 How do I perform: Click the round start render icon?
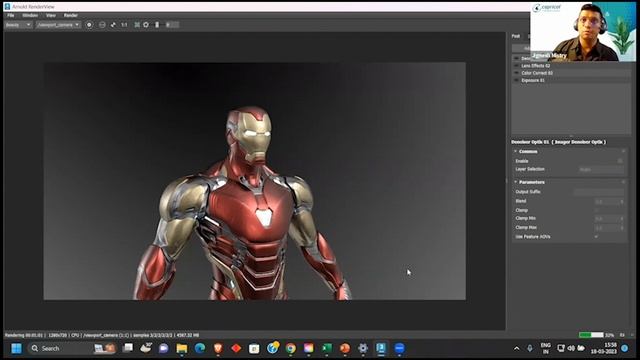(89, 25)
